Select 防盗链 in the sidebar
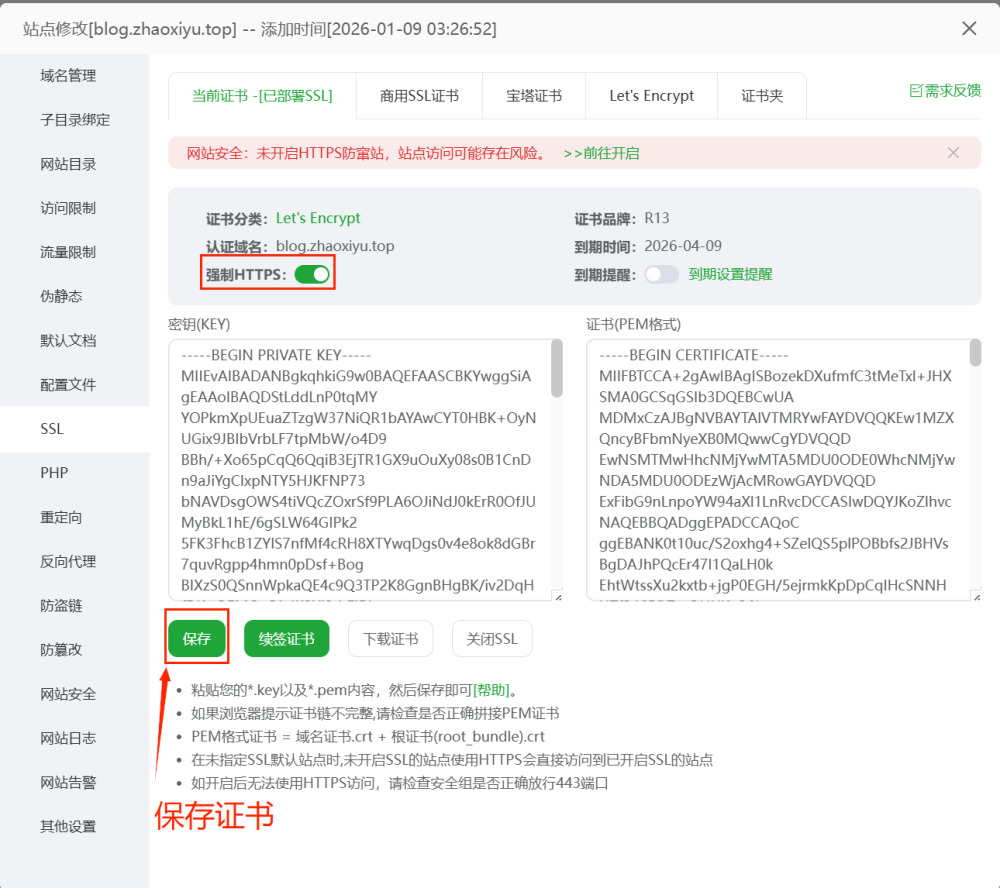This screenshot has width=1000, height=888. pos(61,605)
